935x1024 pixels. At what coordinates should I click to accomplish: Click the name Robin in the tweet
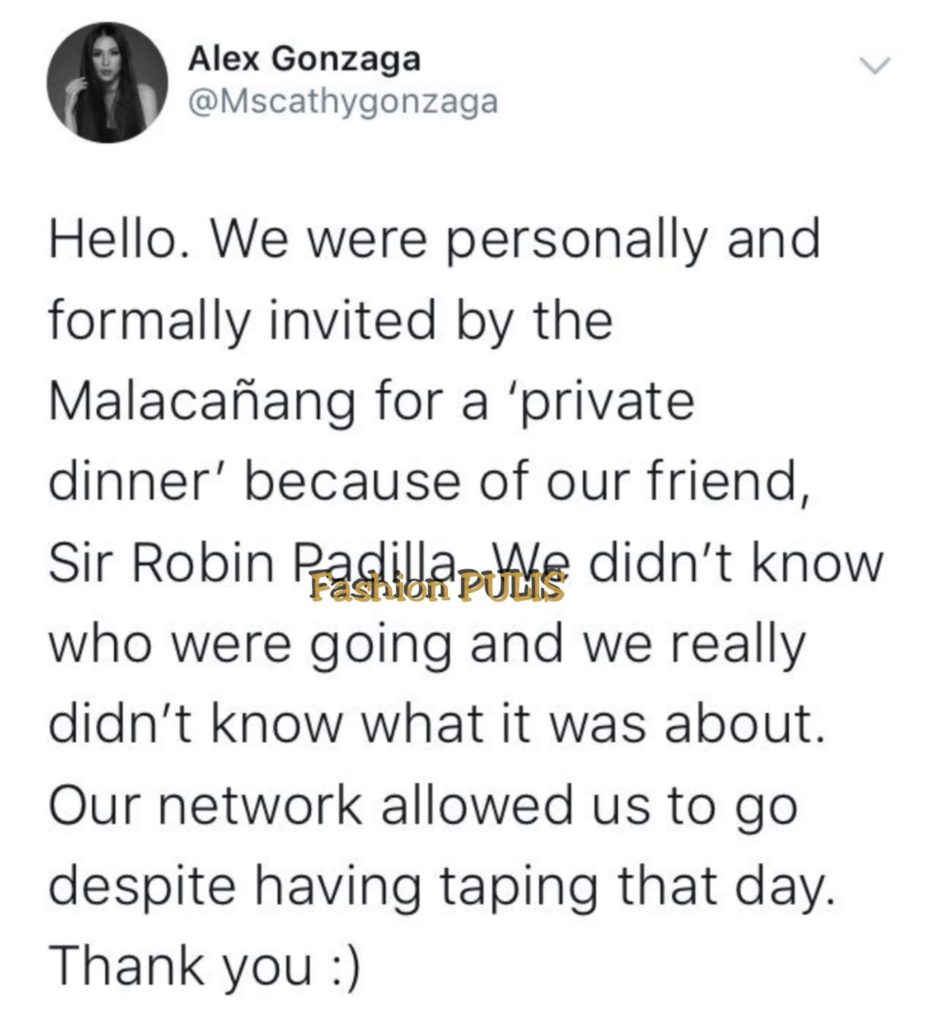204,563
